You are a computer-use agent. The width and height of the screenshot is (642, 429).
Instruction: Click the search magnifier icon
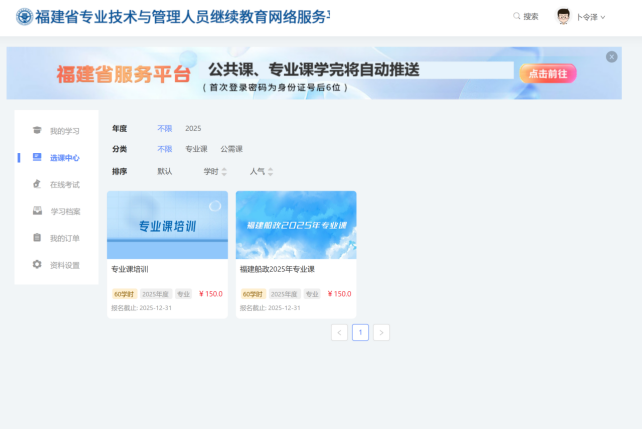pos(516,16)
